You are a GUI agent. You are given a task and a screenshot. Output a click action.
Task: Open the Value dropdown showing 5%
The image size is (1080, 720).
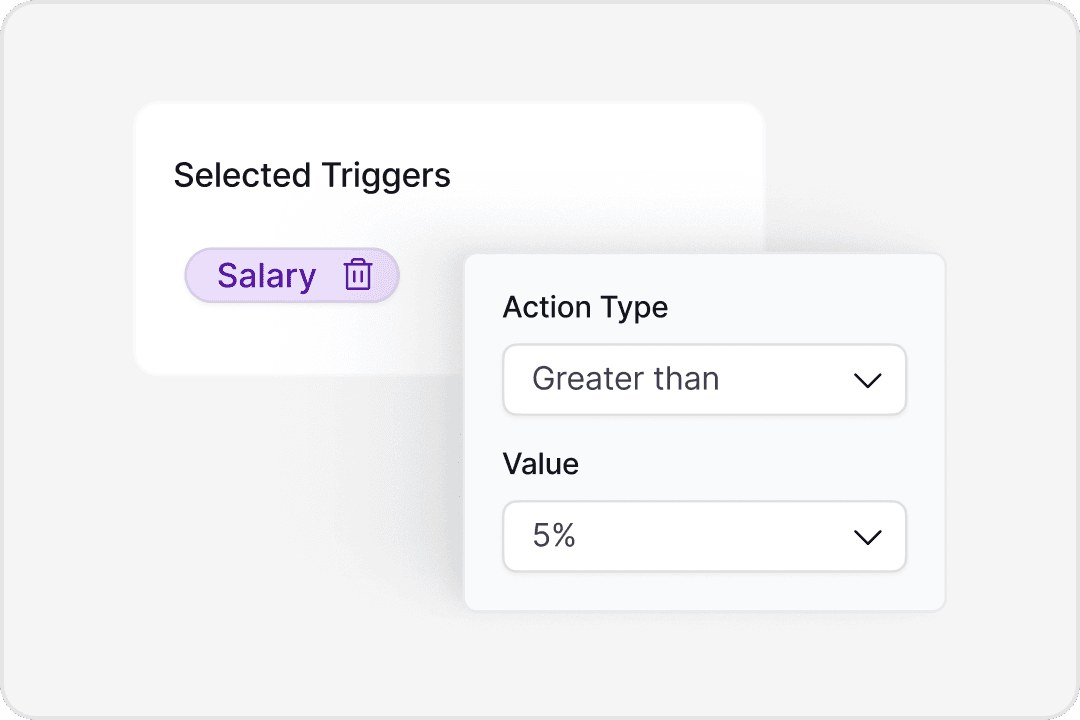point(704,537)
